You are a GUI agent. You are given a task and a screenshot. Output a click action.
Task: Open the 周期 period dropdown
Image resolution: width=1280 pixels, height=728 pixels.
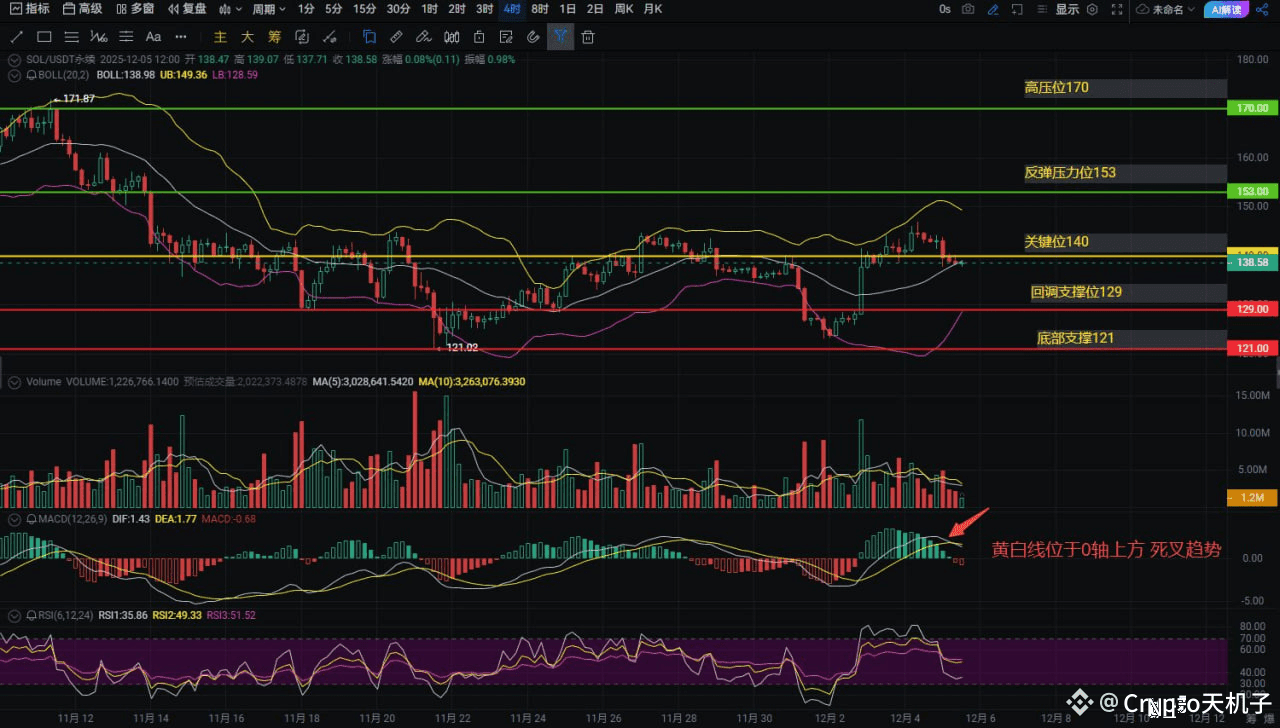(x=268, y=9)
